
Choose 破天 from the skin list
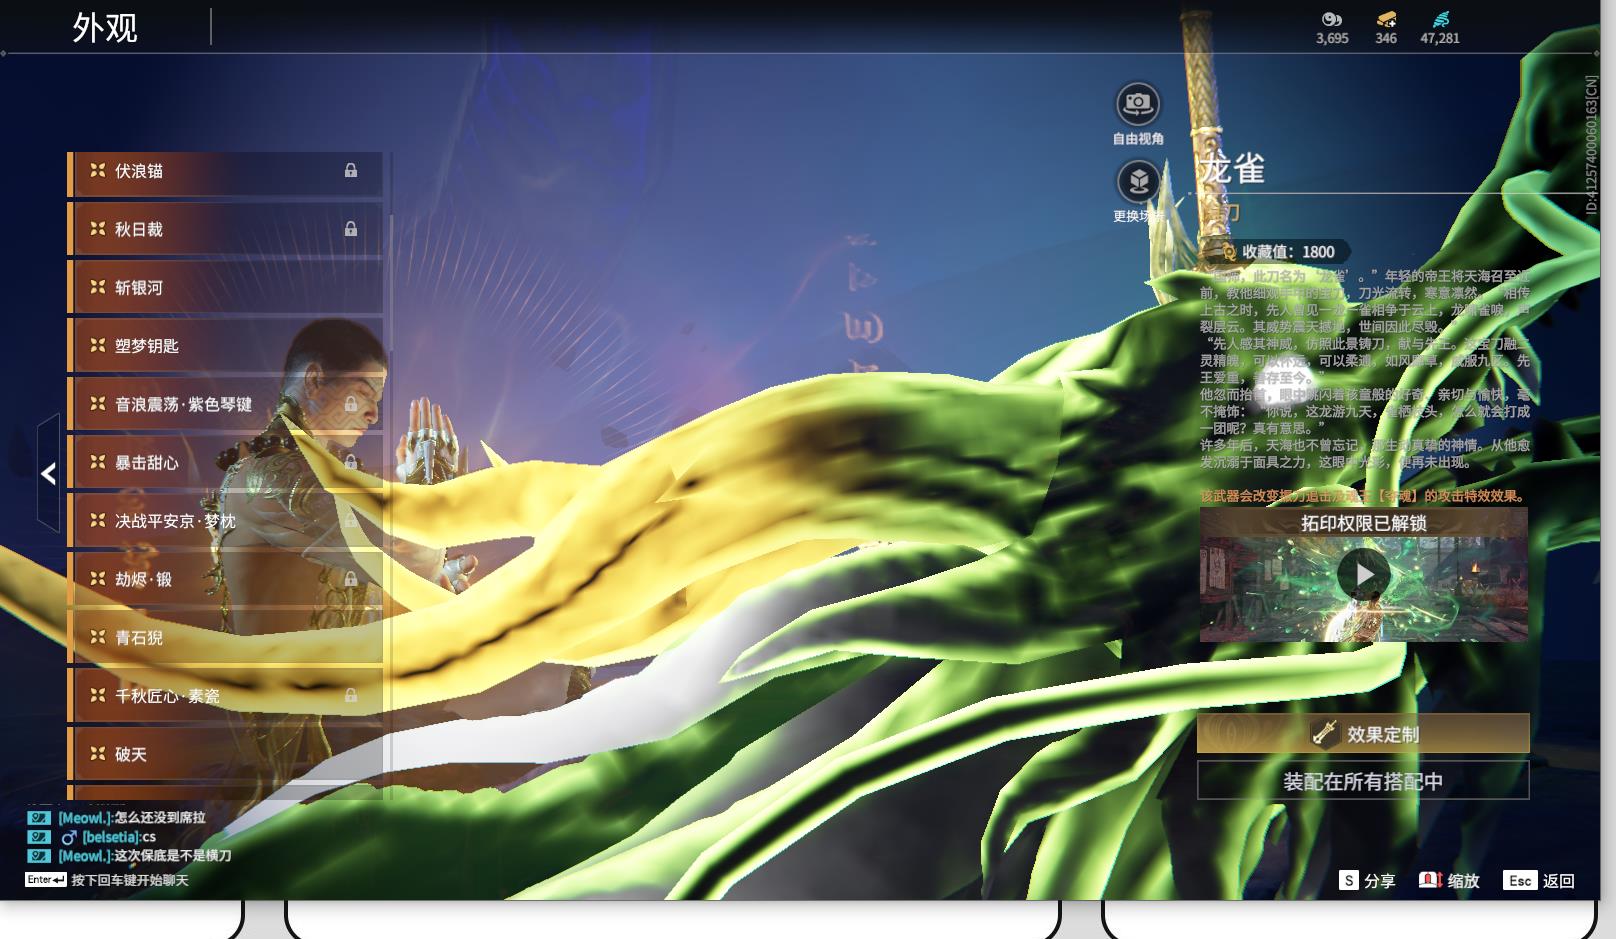225,754
